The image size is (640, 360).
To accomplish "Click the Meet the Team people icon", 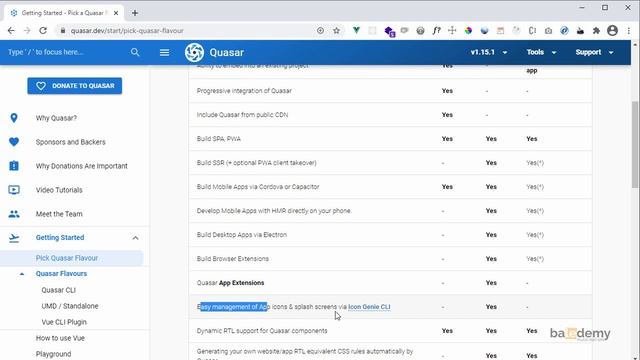I will tap(14, 214).
